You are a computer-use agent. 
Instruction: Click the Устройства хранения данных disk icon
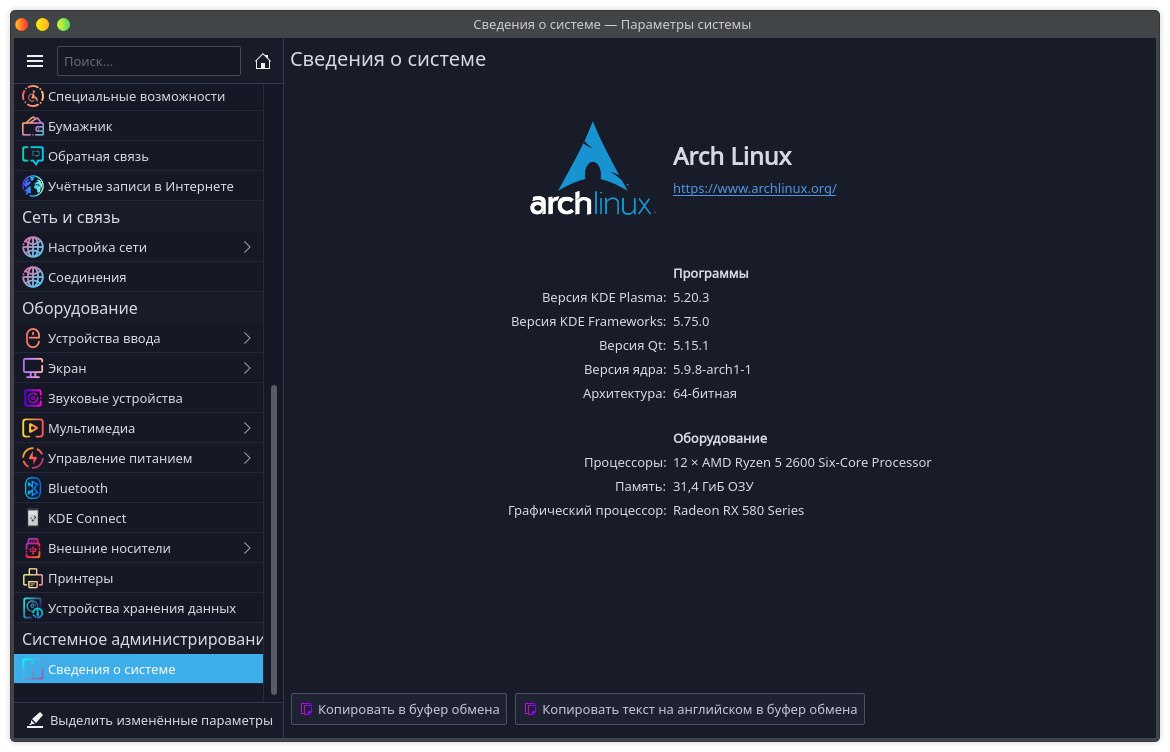click(32, 608)
